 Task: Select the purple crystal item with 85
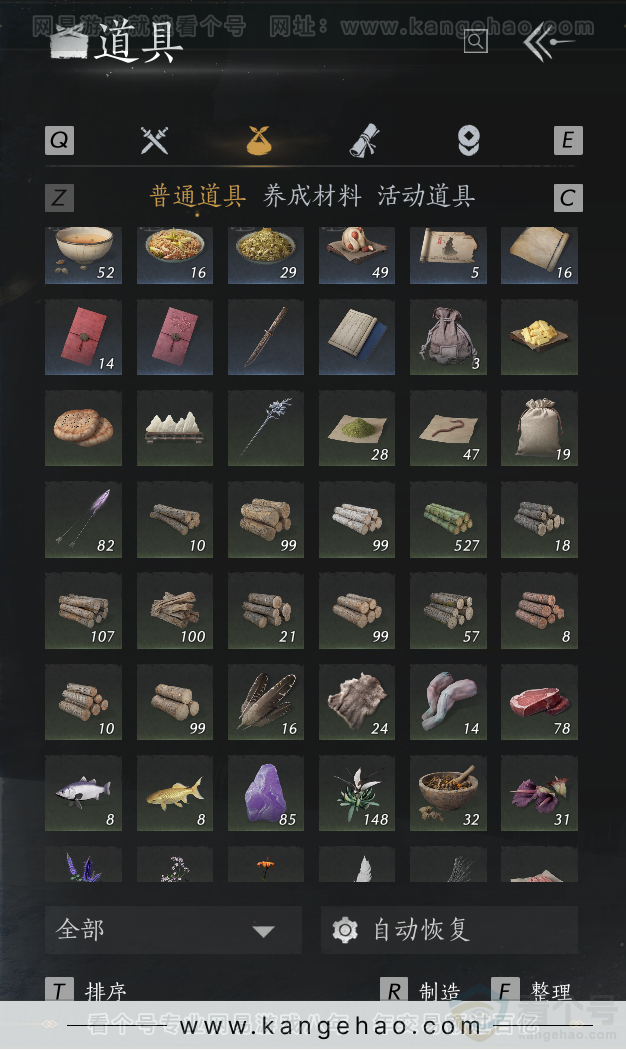coord(266,794)
